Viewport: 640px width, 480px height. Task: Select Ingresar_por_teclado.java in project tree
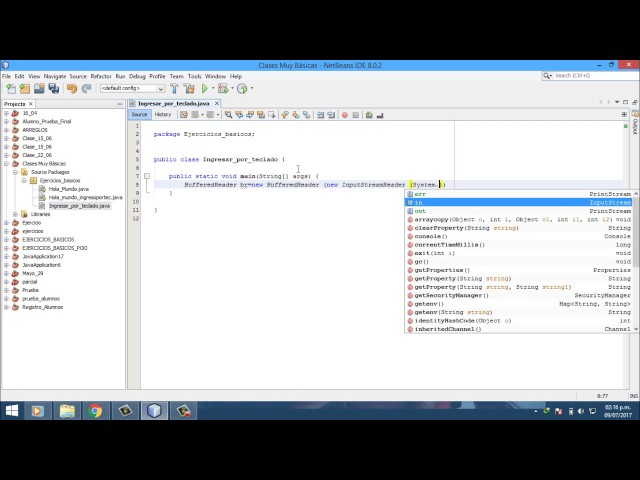(x=79, y=206)
